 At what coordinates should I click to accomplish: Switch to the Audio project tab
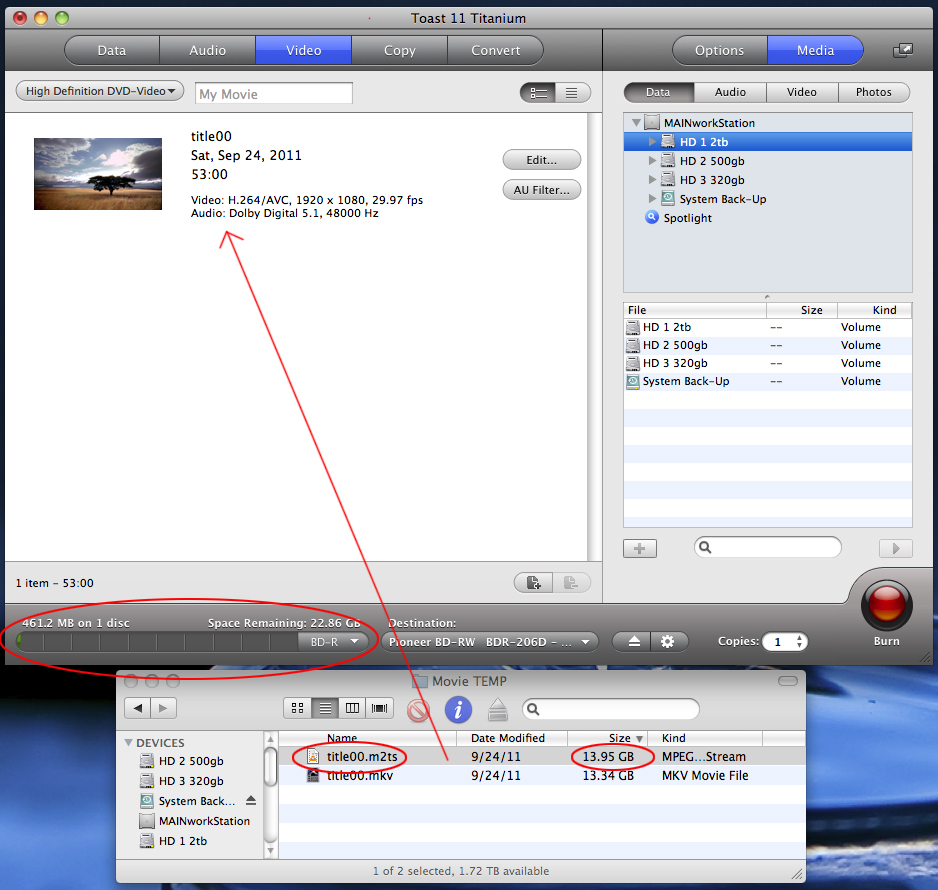tap(208, 50)
